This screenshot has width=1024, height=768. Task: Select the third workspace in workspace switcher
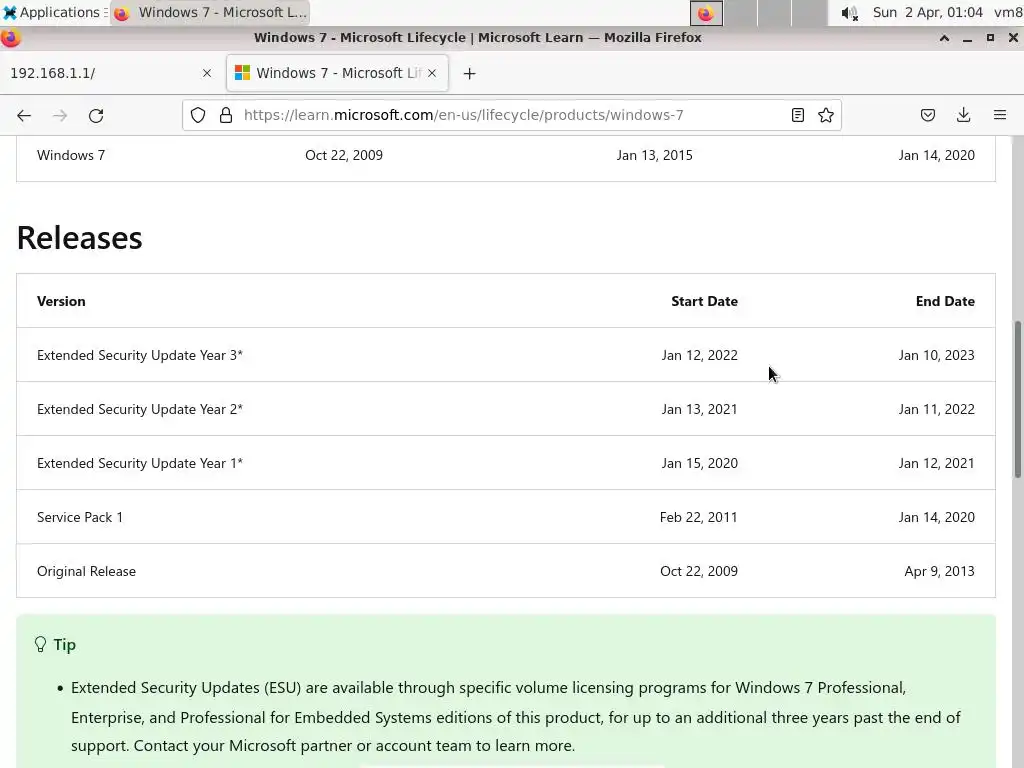[775, 13]
